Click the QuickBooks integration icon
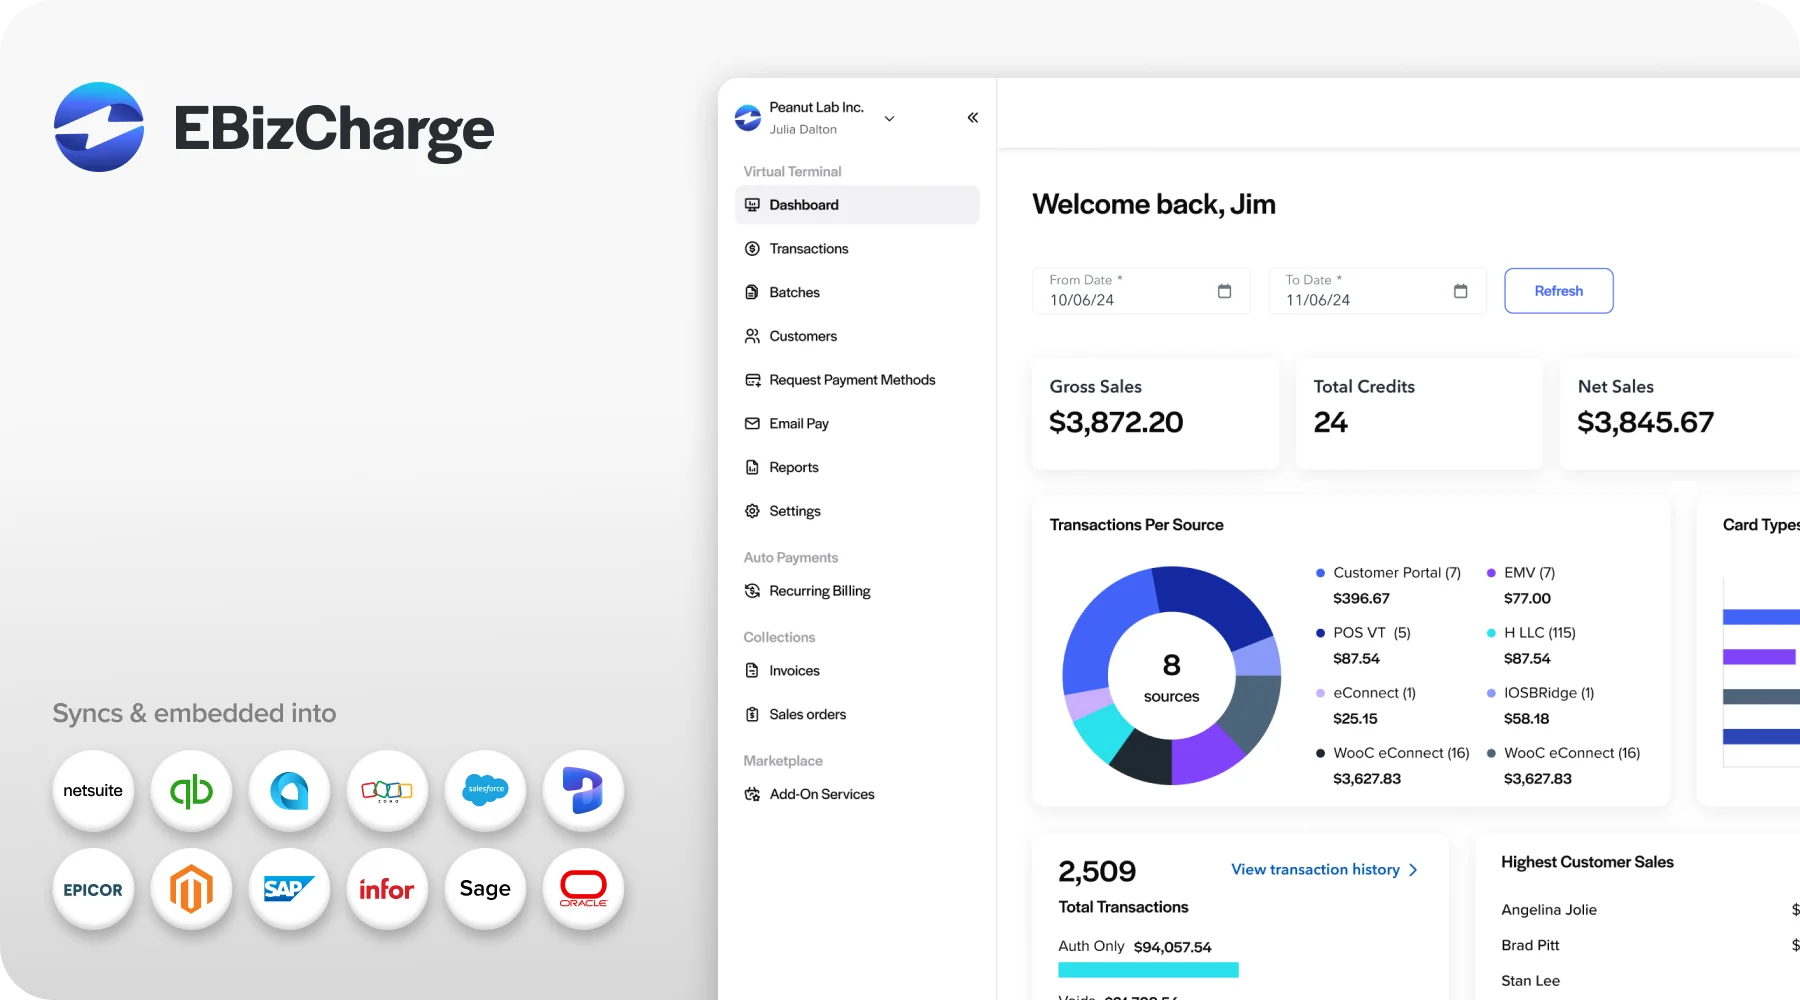 [191, 790]
